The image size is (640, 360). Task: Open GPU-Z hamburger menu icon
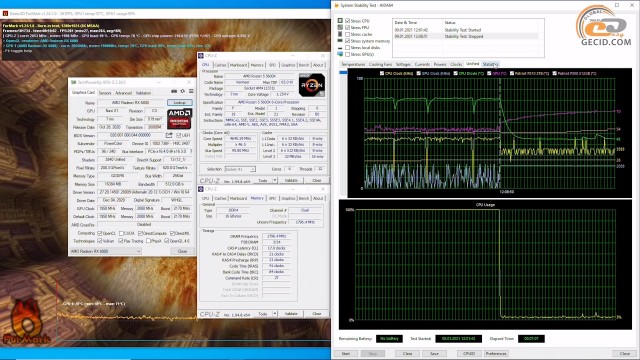click(x=191, y=91)
